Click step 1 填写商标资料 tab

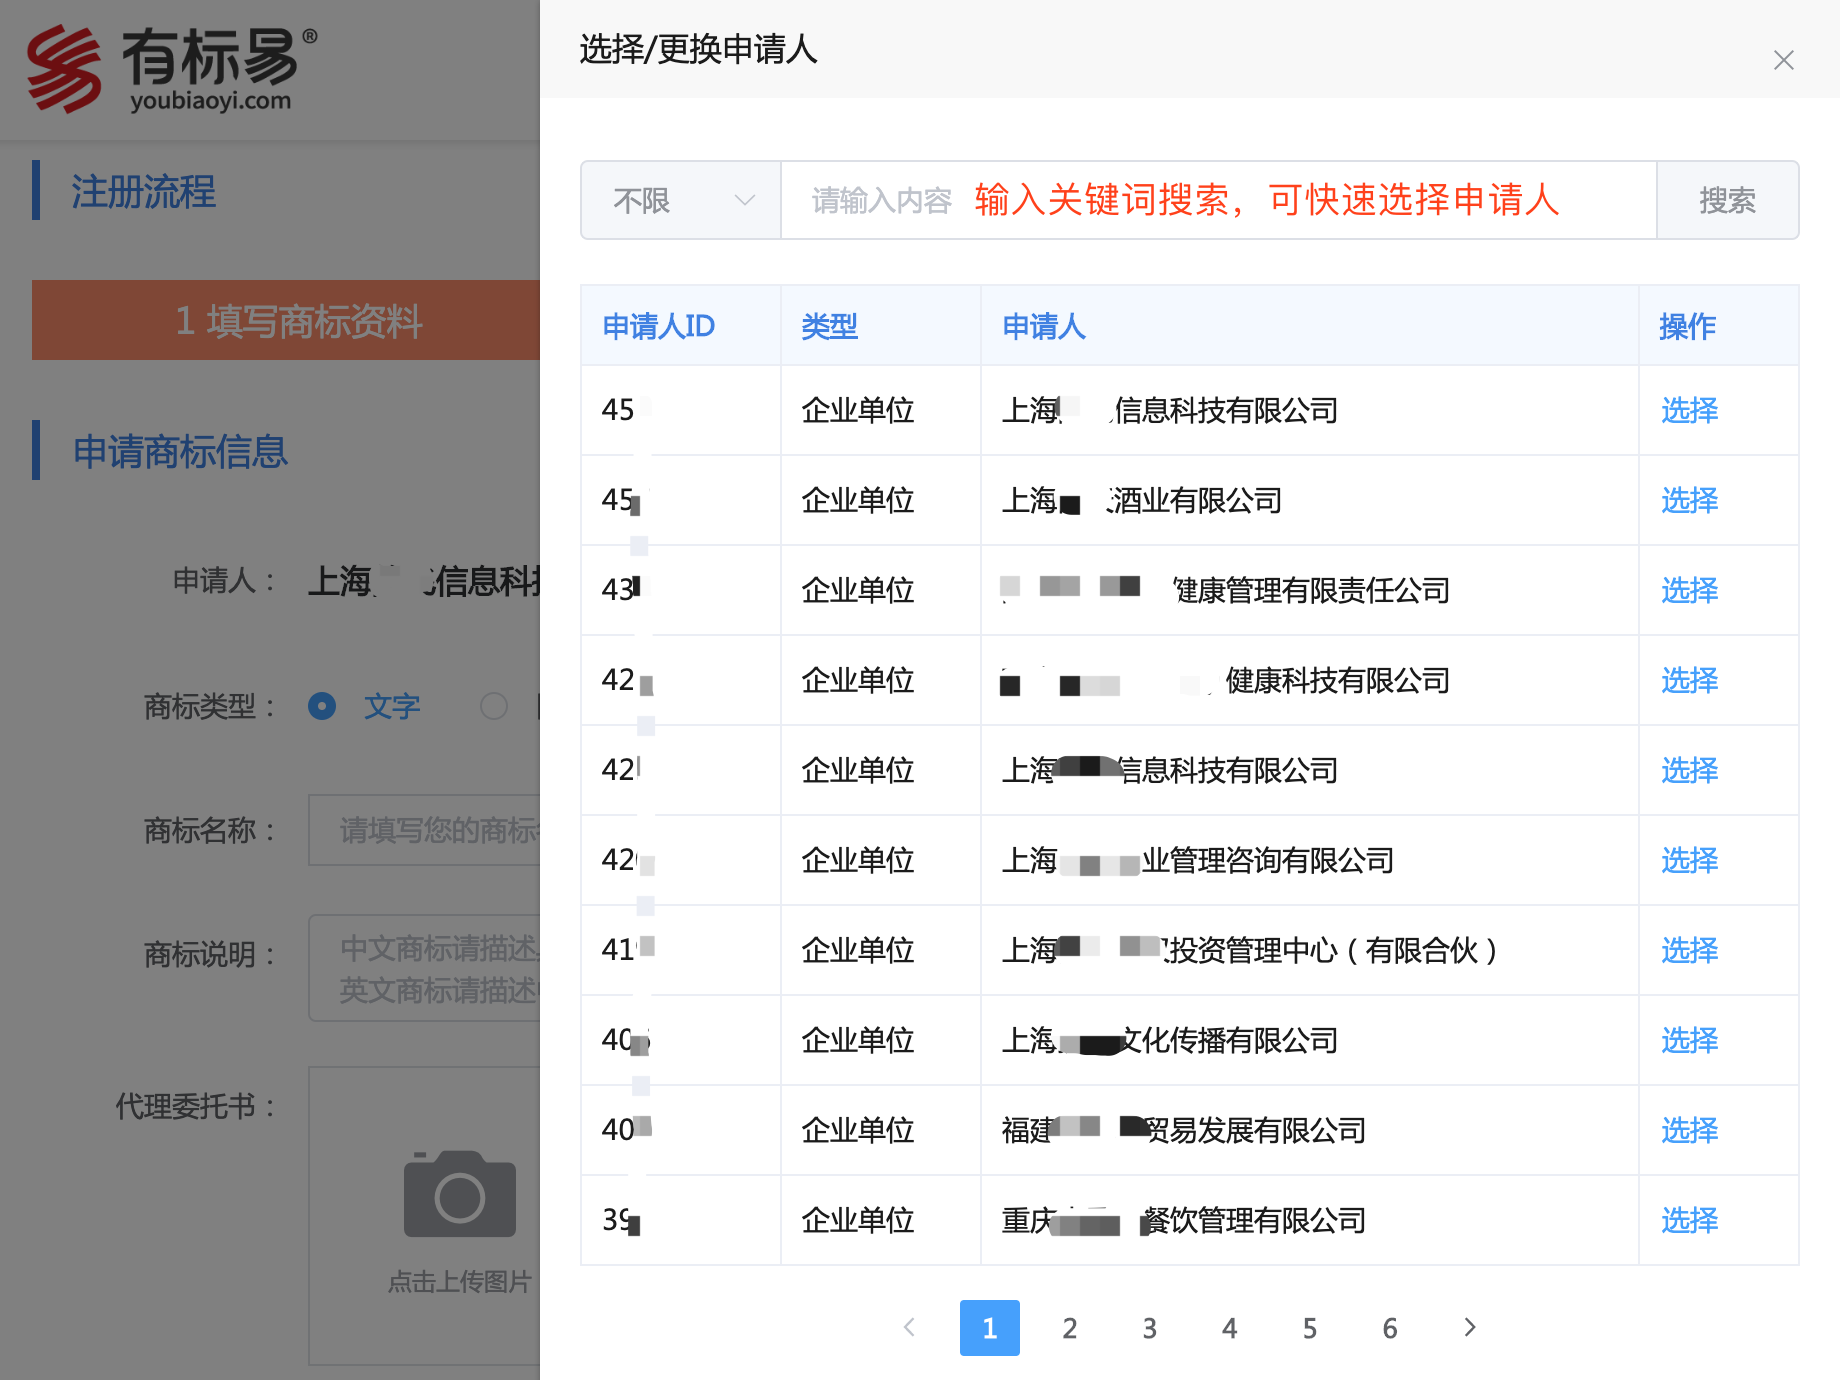(286, 320)
